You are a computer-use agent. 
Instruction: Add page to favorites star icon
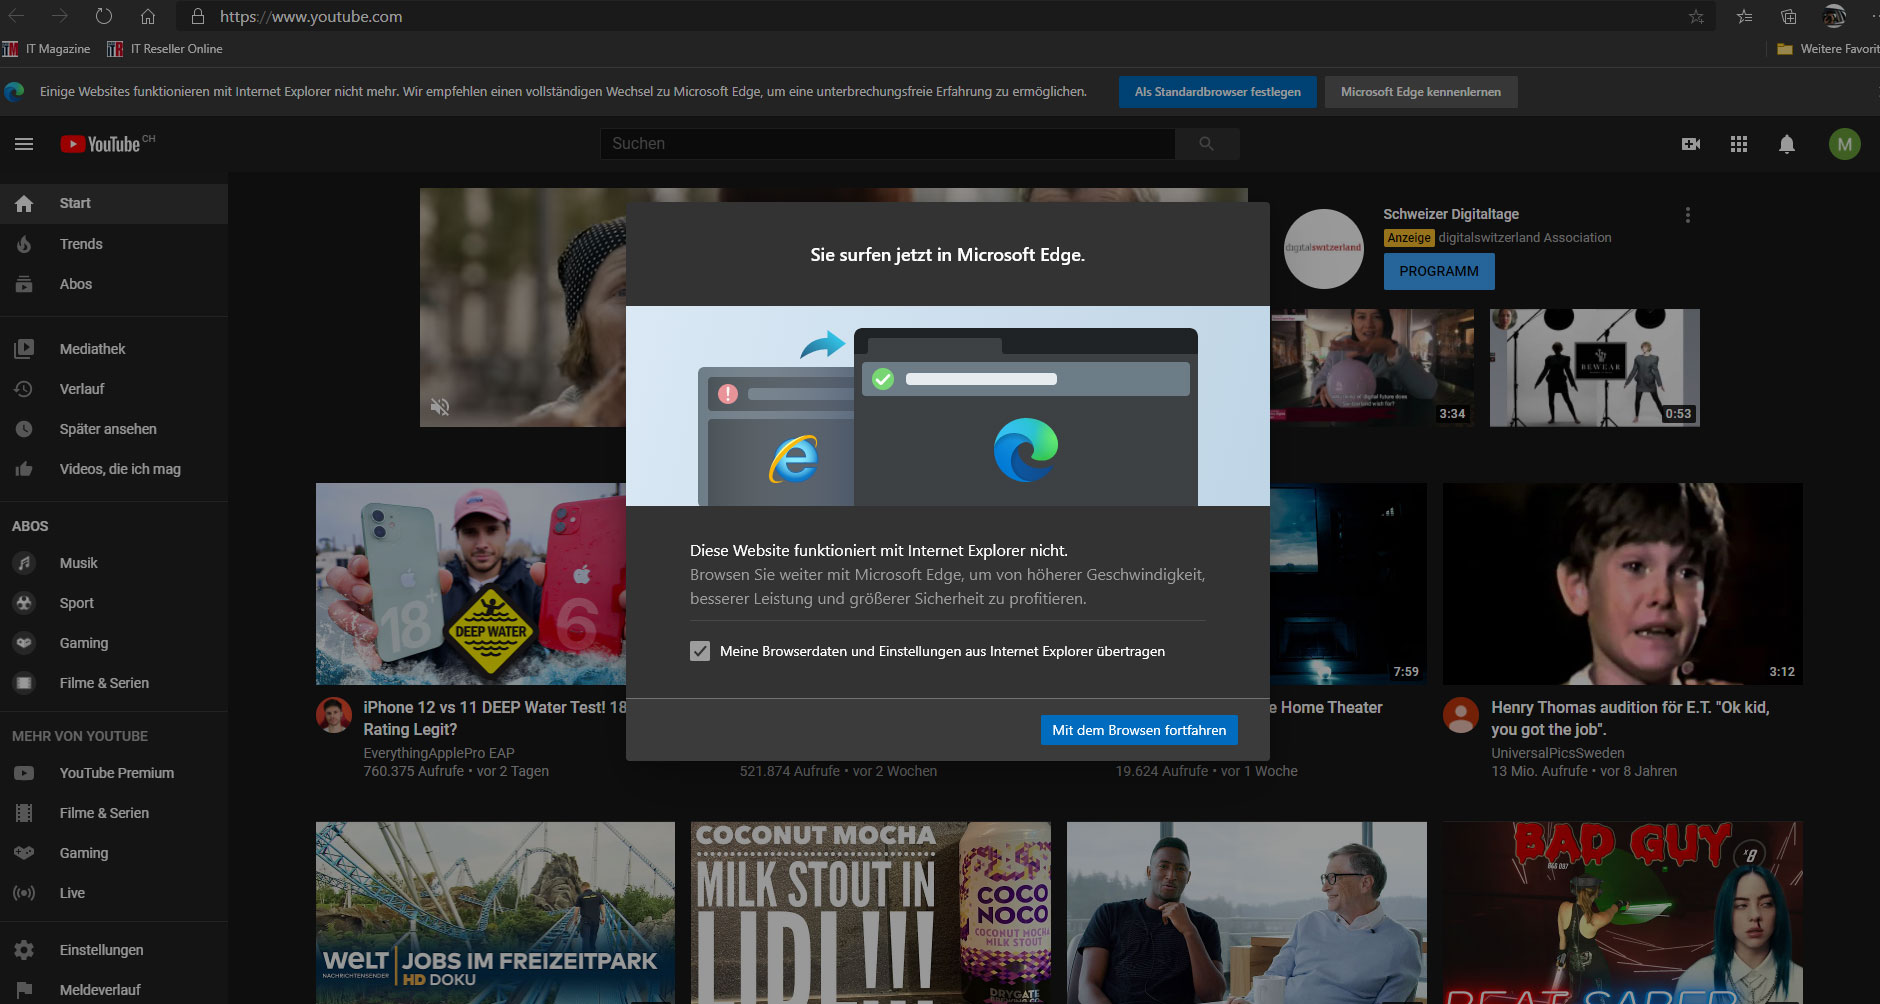click(x=1696, y=16)
